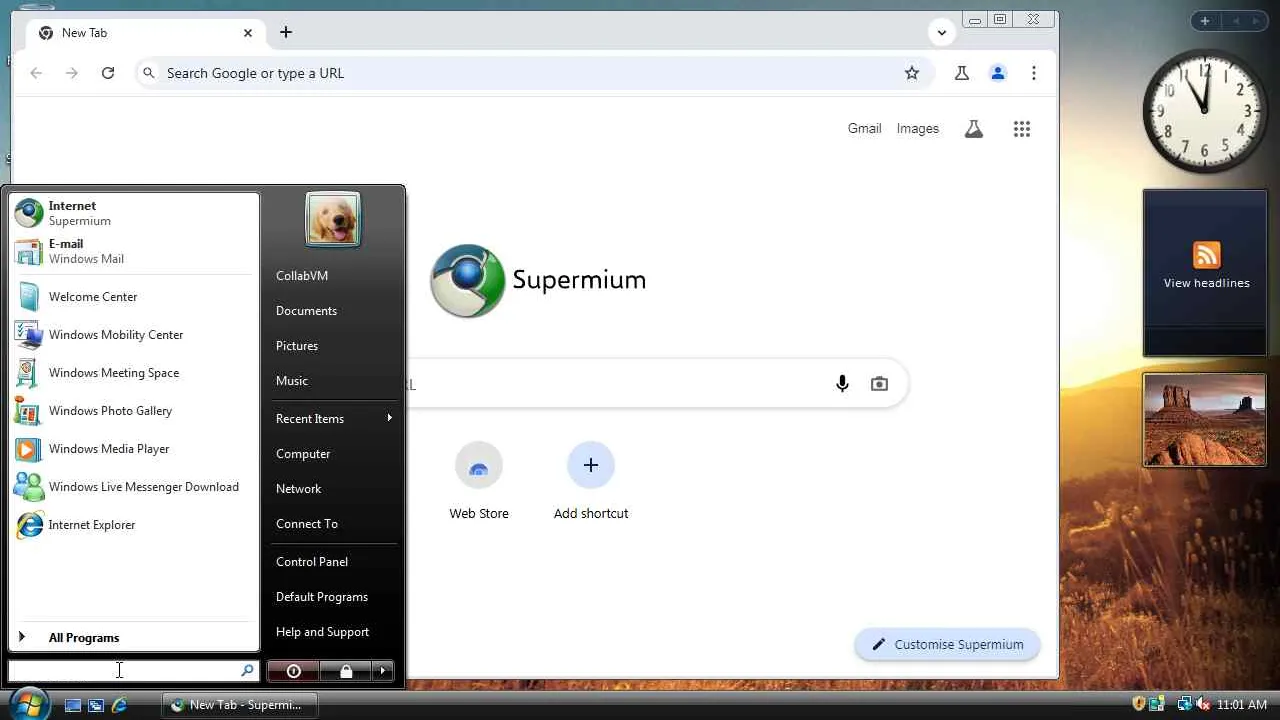The image size is (1280, 720).
Task: Bookmark this tab with the star icon
Action: click(x=912, y=73)
